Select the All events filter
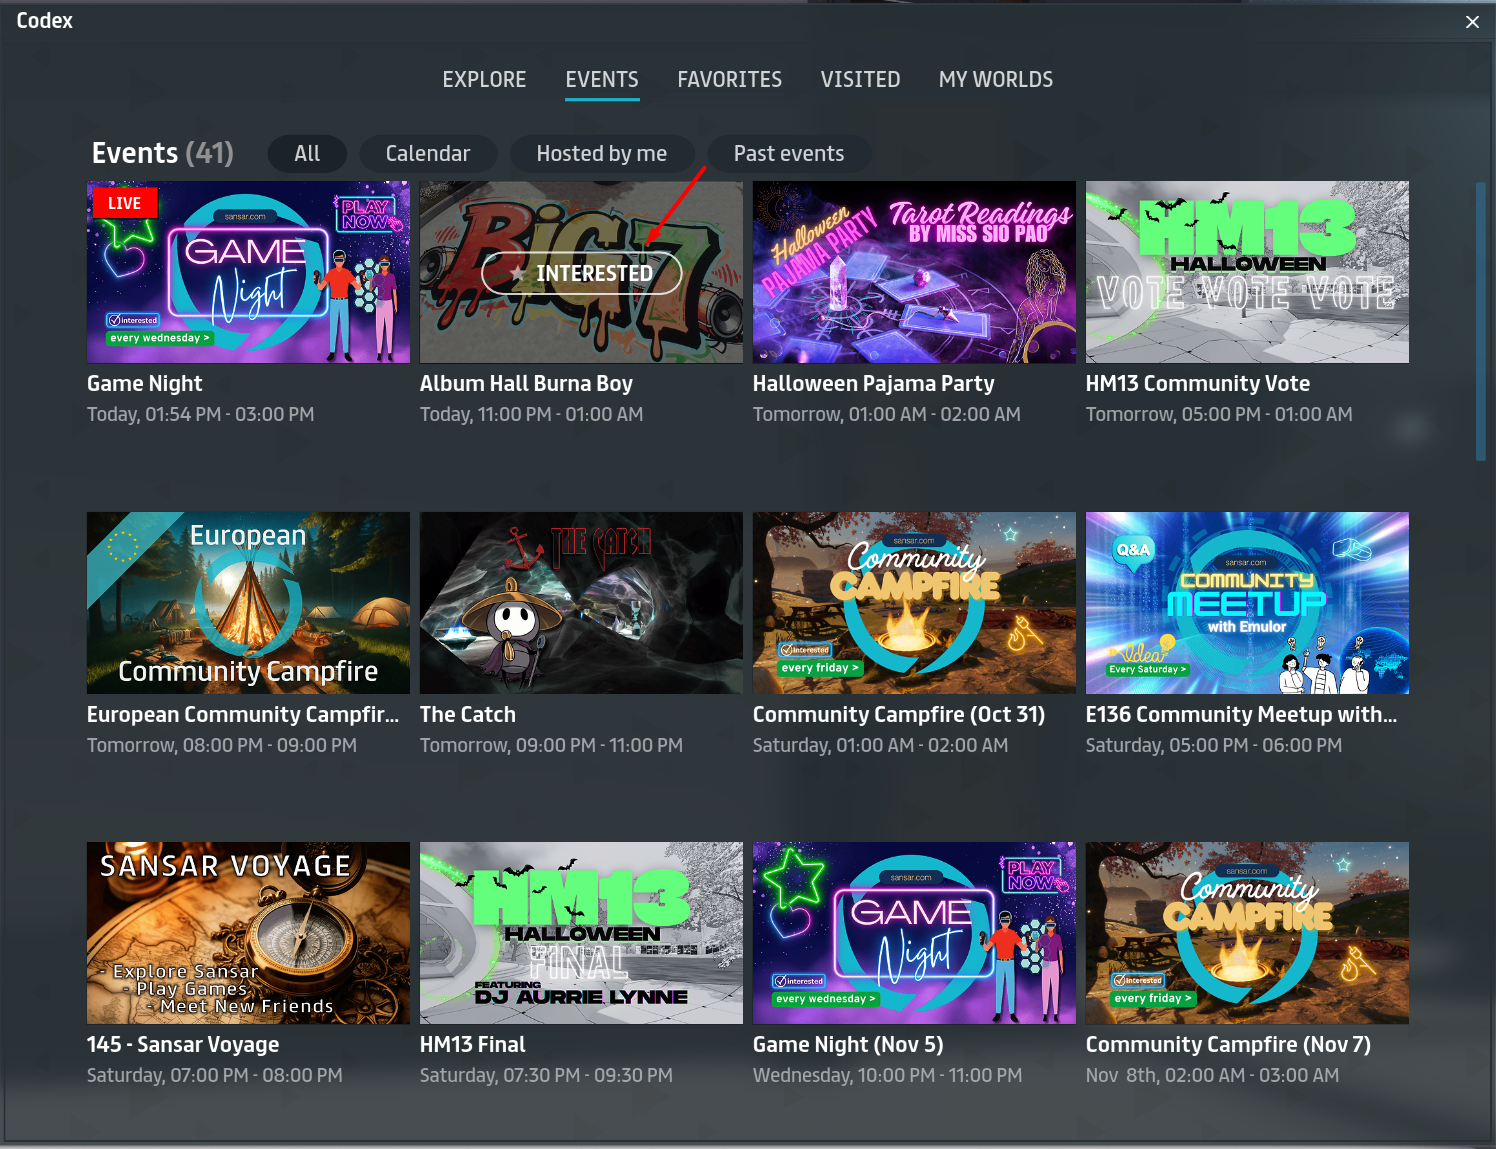 pos(307,154)
